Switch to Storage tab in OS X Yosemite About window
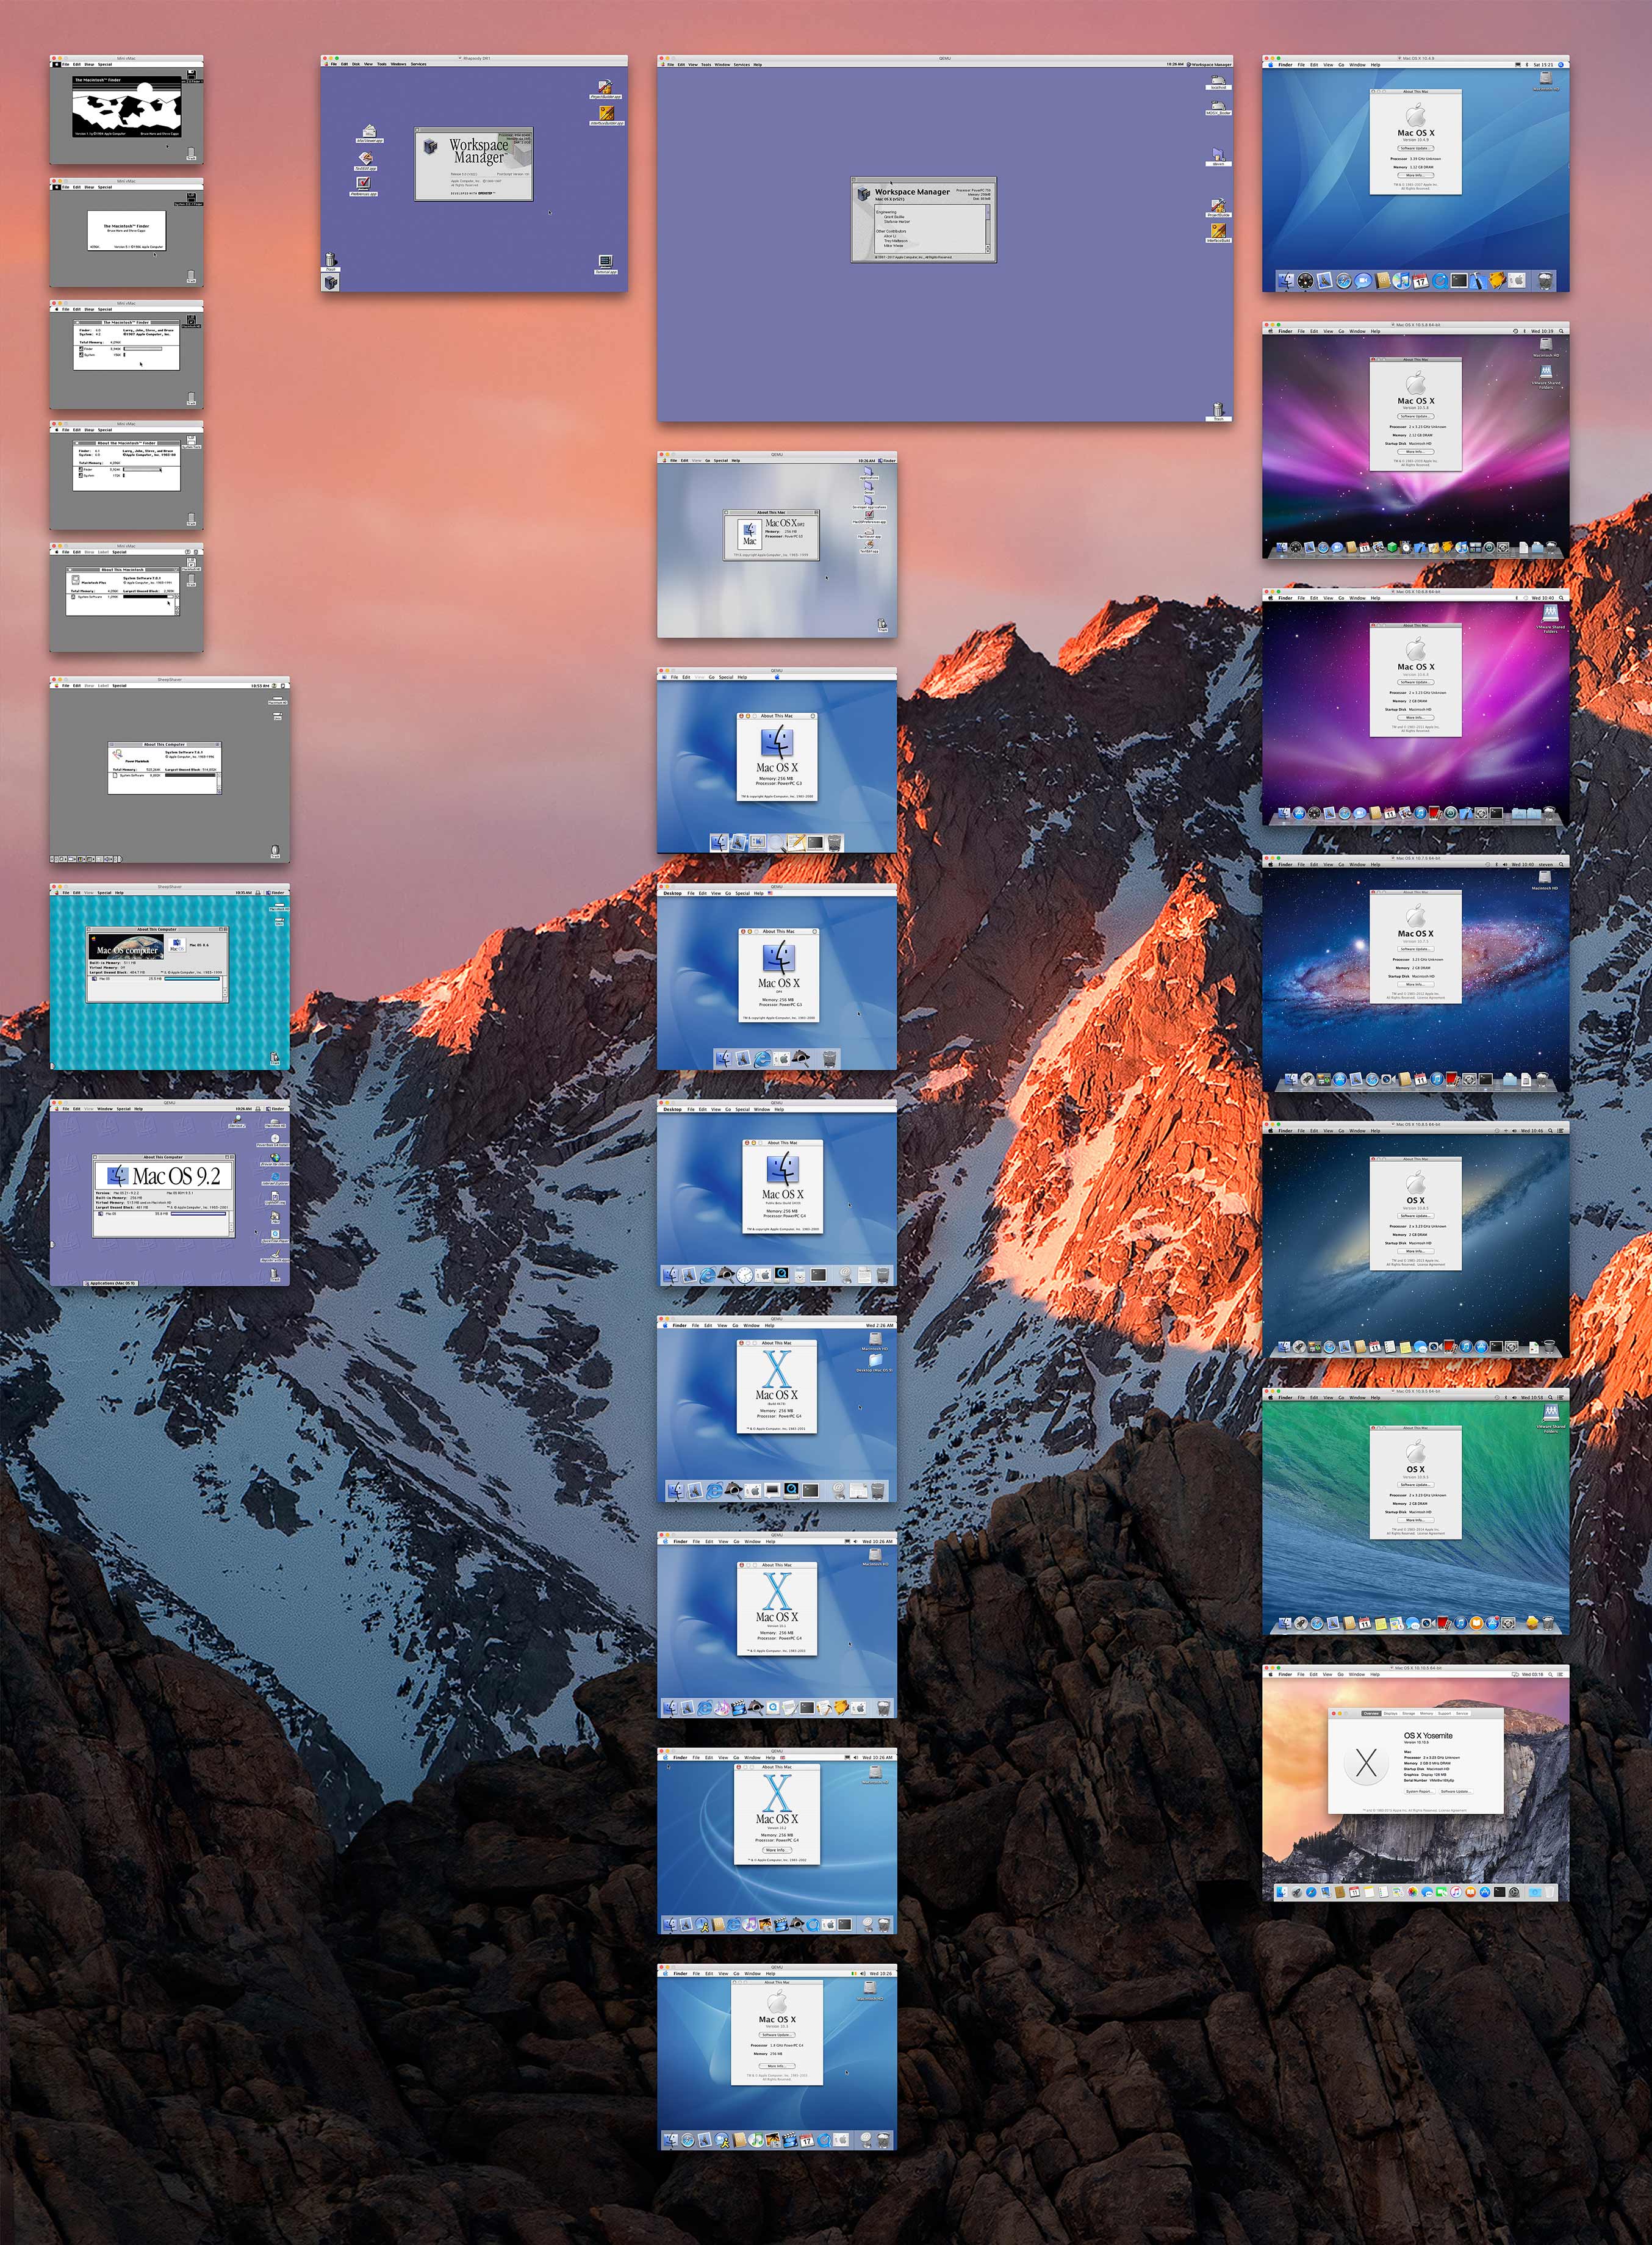 coord(1409,1714)
